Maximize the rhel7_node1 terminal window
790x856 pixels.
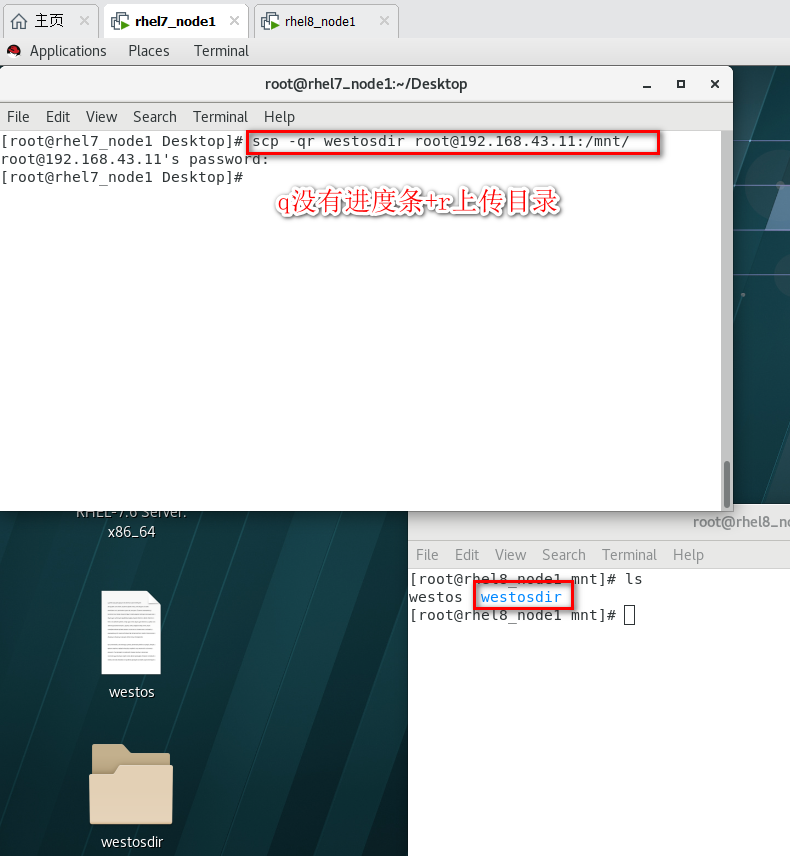pyautogui.click(x=681, y=84)
